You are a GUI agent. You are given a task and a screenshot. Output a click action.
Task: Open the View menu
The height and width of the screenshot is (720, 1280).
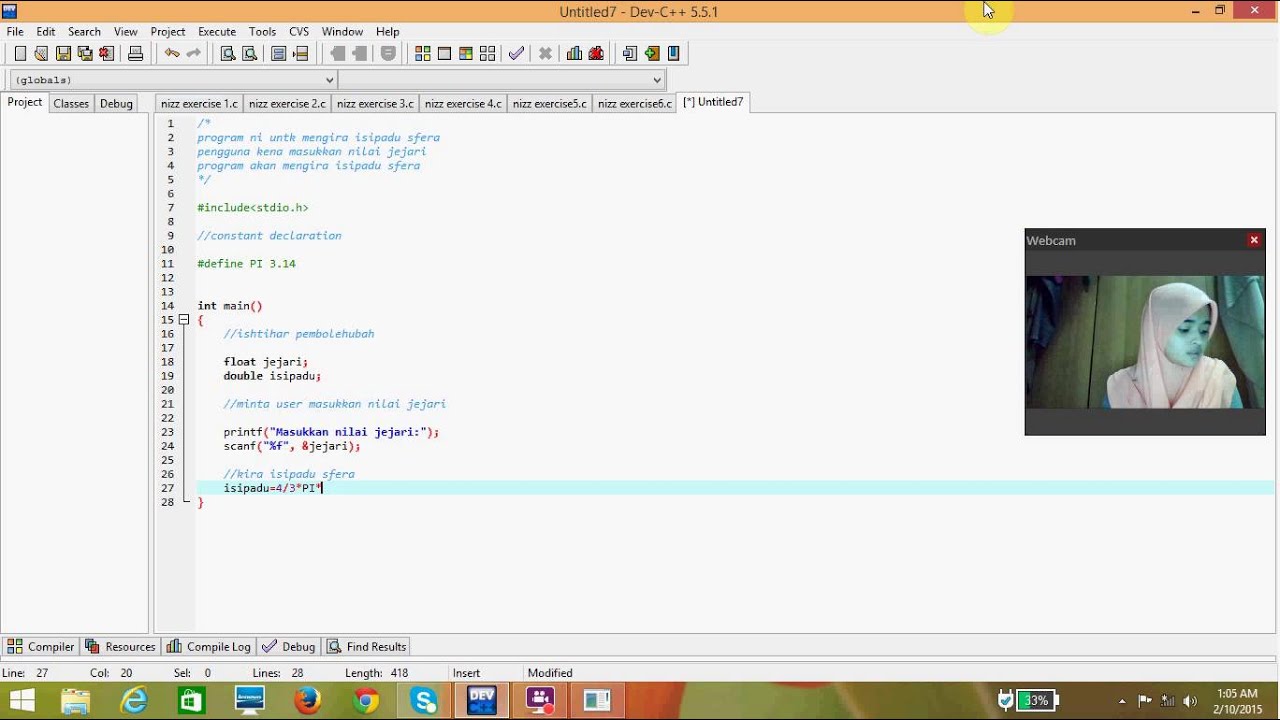point(126,32)
